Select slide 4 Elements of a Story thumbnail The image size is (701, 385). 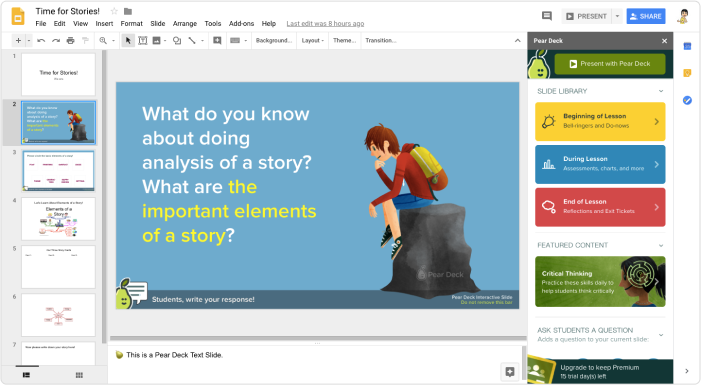(59, 219)
